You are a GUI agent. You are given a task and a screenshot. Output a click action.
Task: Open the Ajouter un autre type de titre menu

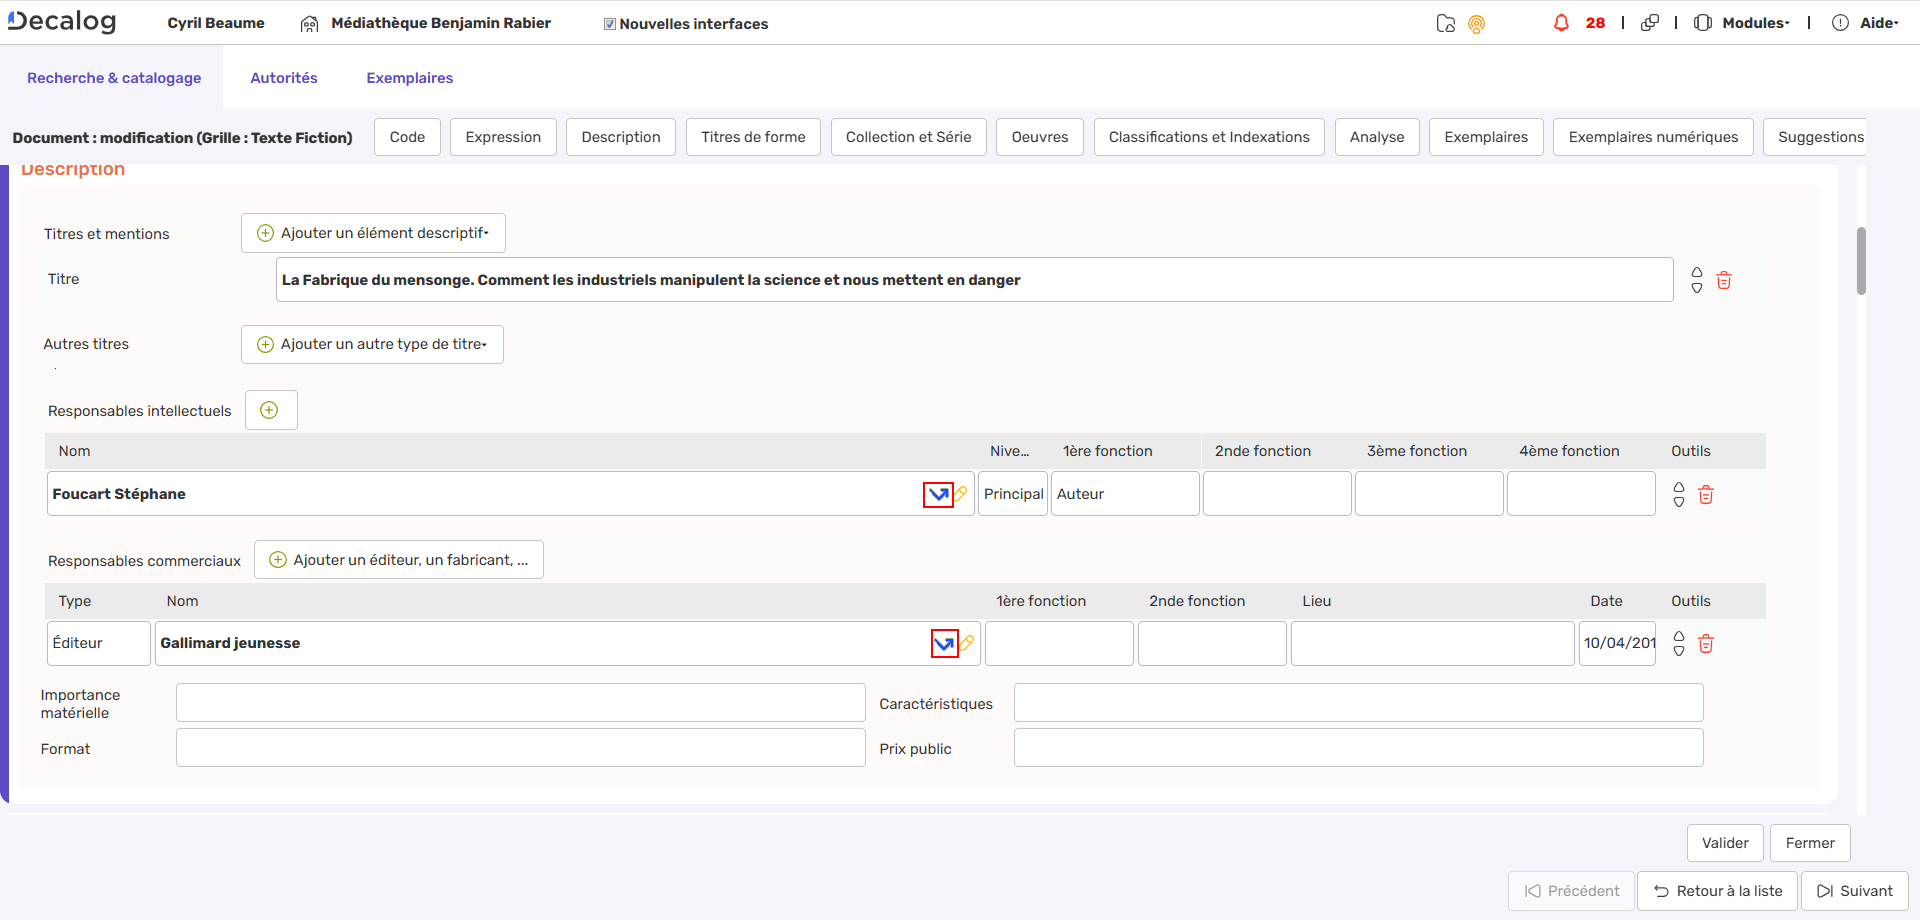click(371, 344)
